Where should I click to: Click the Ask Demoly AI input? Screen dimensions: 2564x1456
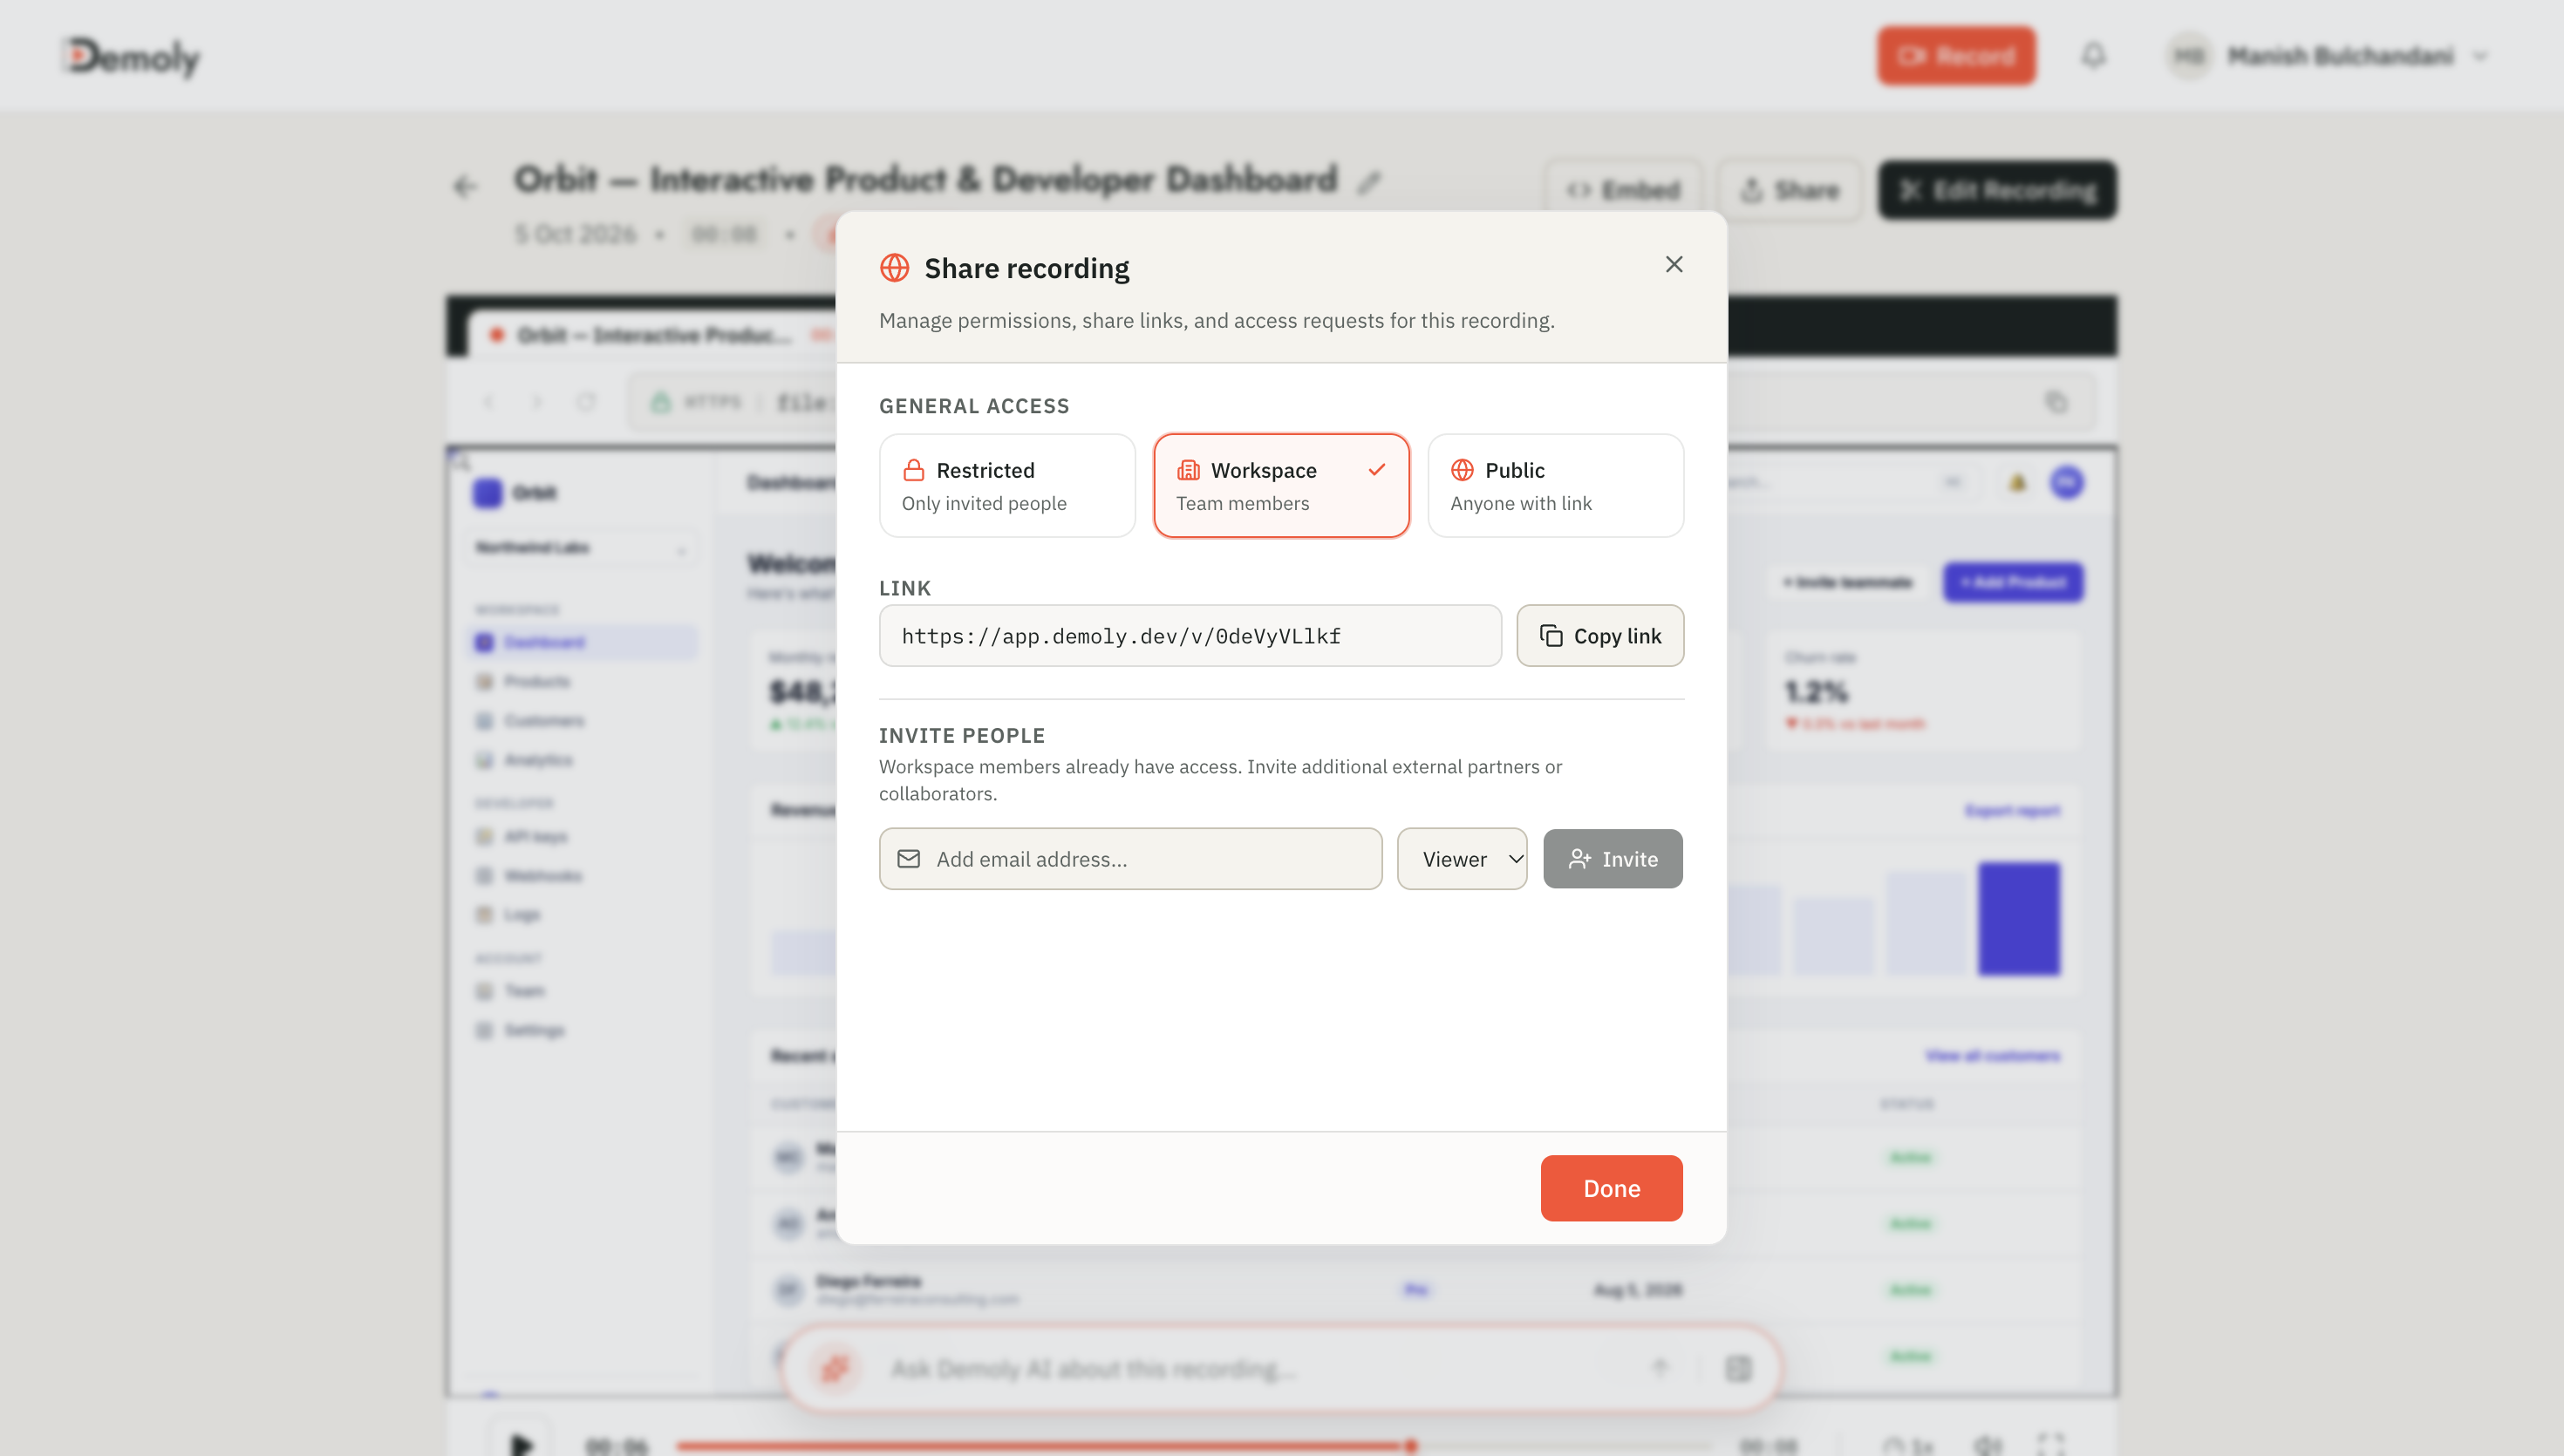tap(1260, 1369)
